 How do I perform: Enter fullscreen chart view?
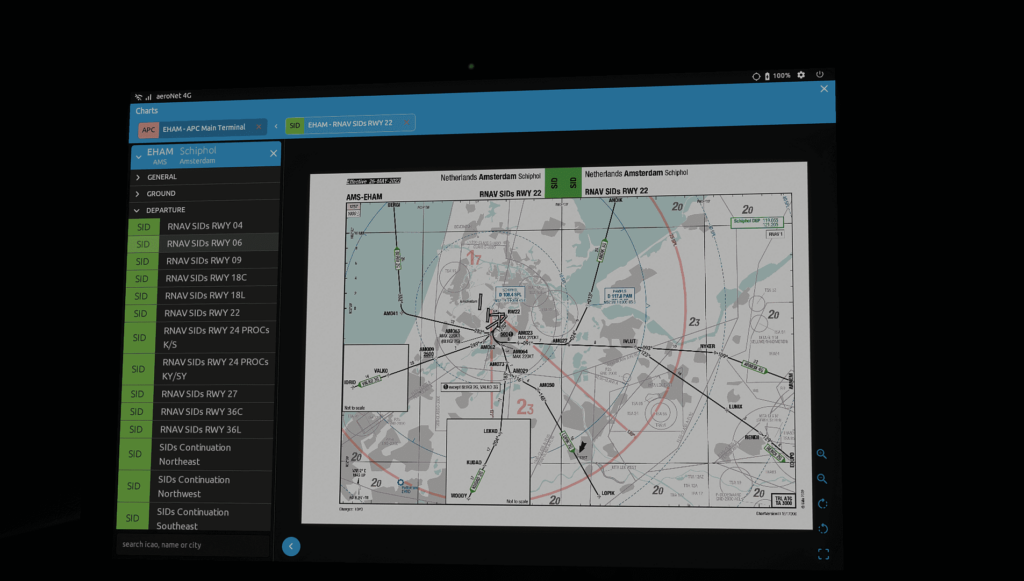point(824,554)
